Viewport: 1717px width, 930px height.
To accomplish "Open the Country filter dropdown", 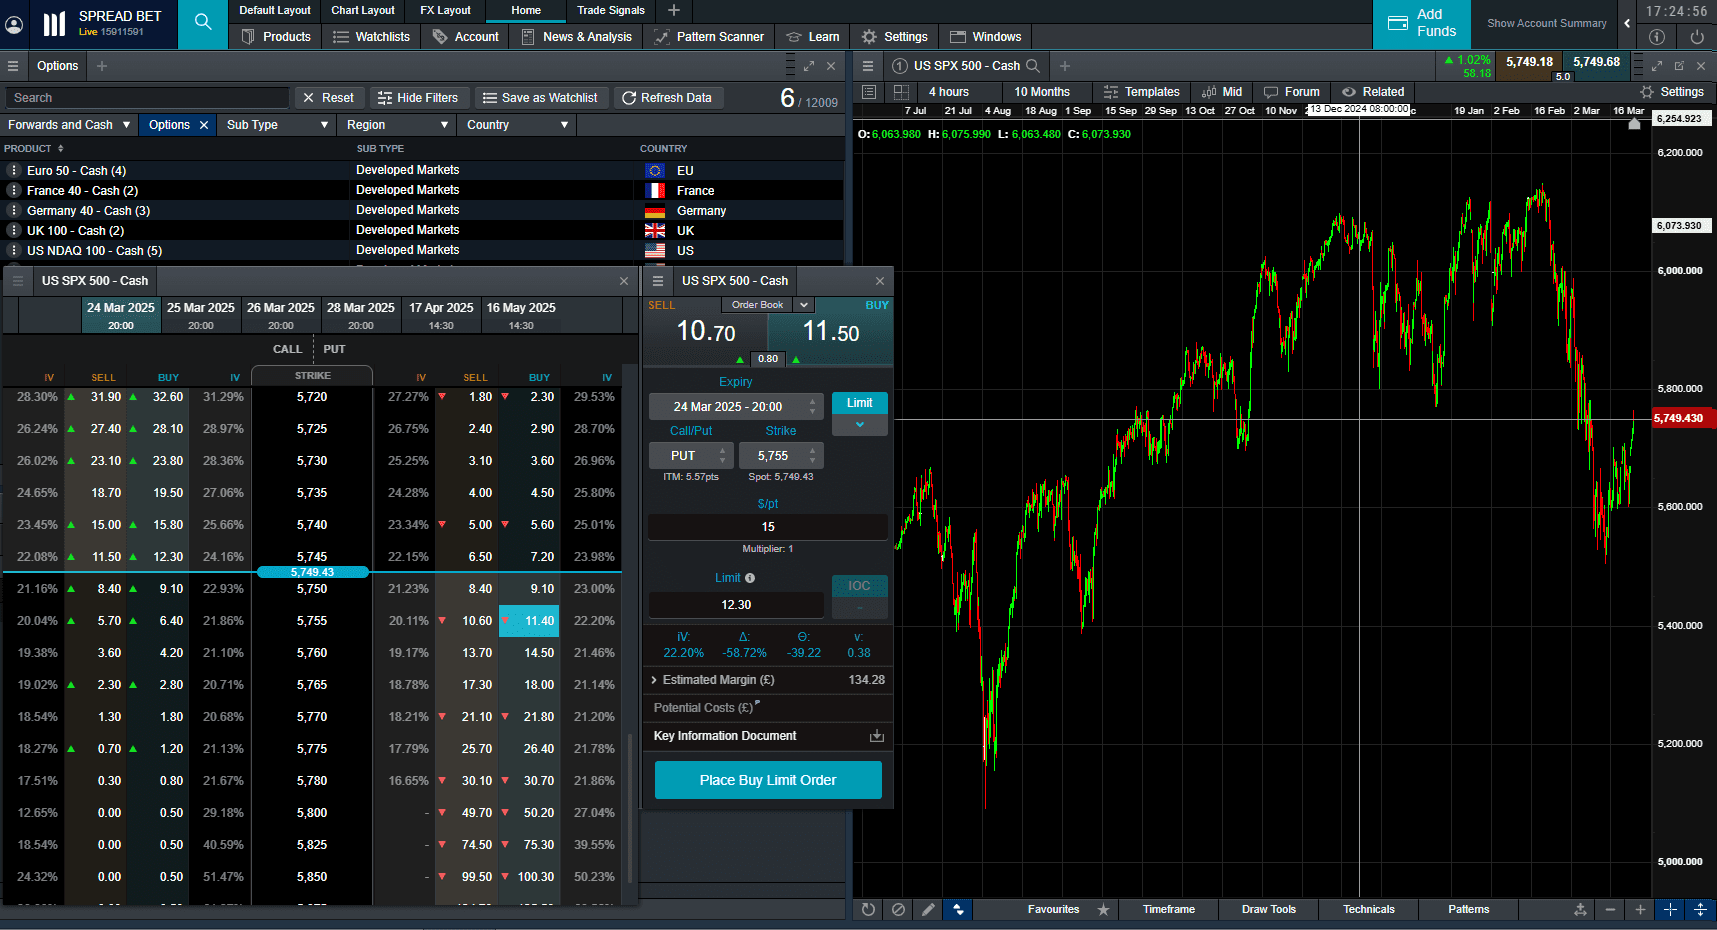I will pos(516,124).
